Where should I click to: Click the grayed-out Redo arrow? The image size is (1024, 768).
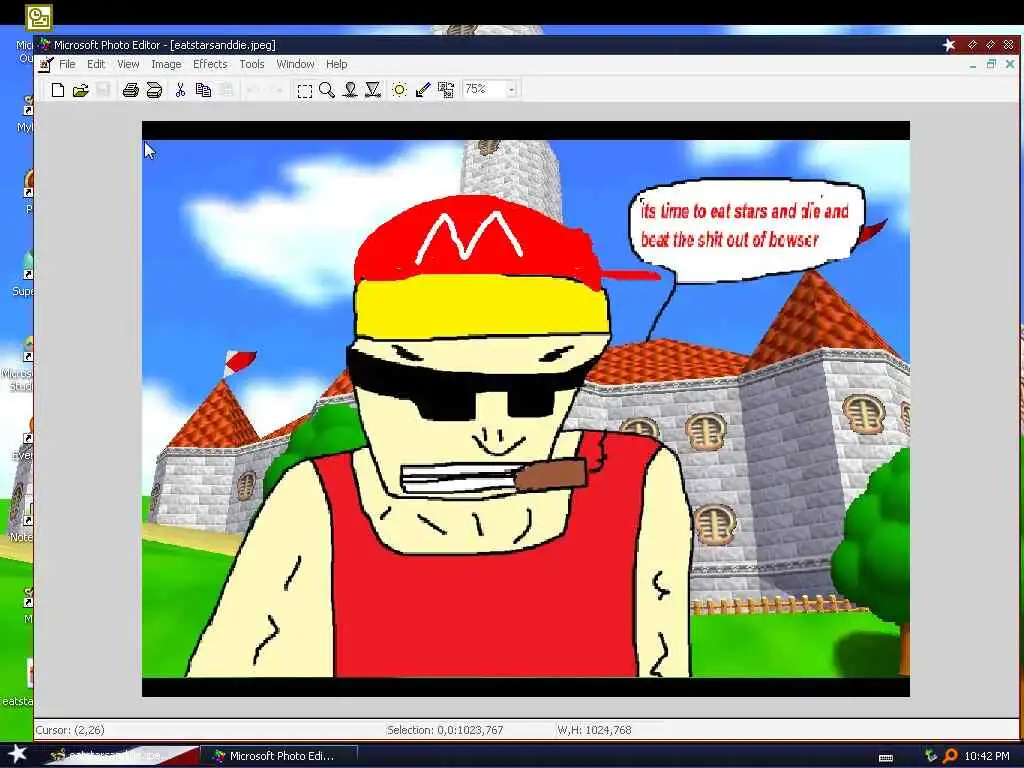277,90
